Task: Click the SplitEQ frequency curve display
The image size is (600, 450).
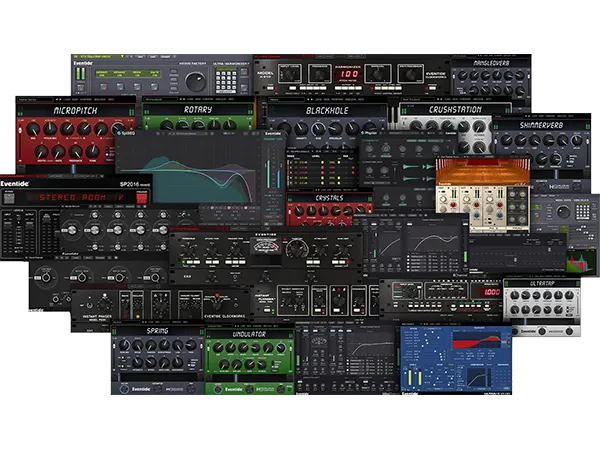Action: click(188, 171)
